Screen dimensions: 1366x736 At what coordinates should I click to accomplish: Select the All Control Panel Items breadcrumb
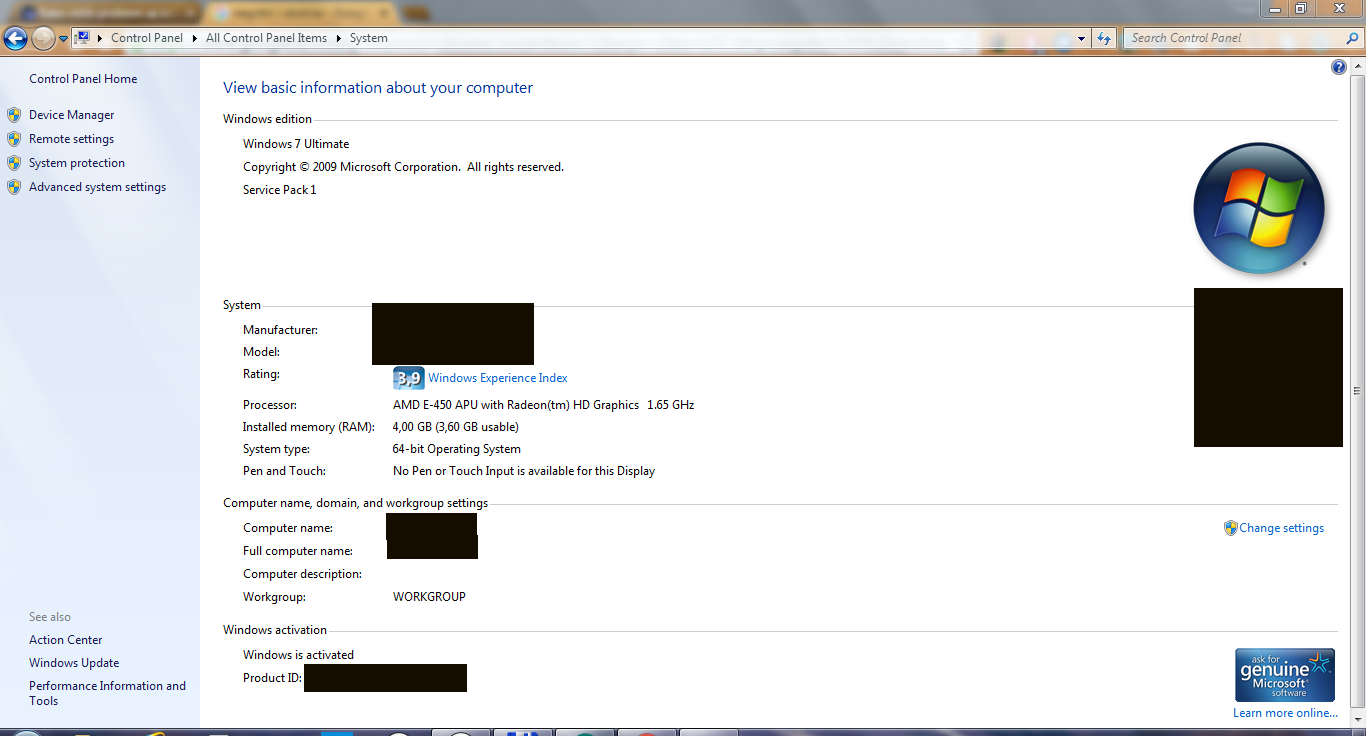pos(266,38)
